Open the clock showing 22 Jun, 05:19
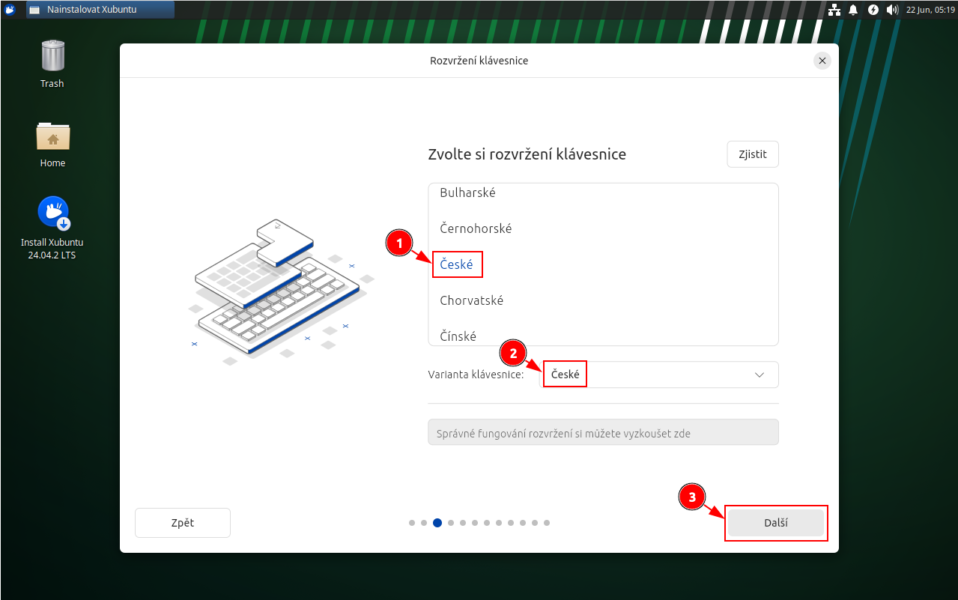This screenshot has height=600, width=958. (x=929, y=9)
